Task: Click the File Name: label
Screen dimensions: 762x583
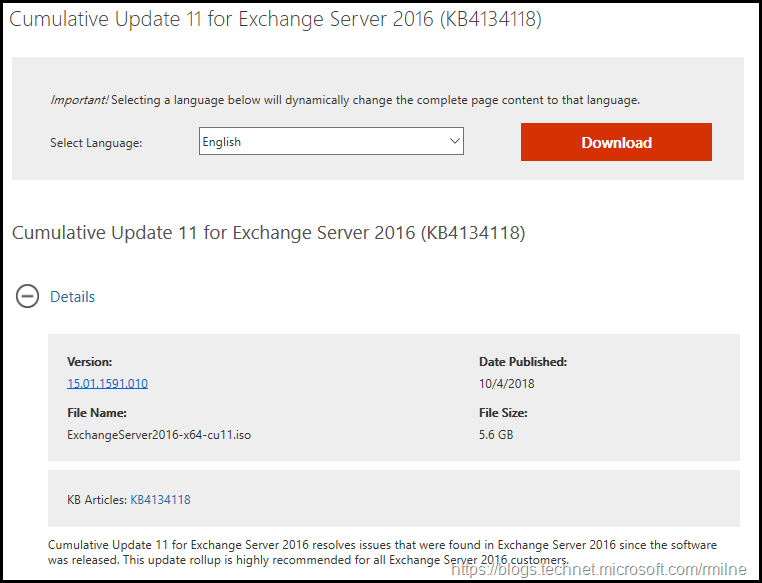Action: click(97, 413)
